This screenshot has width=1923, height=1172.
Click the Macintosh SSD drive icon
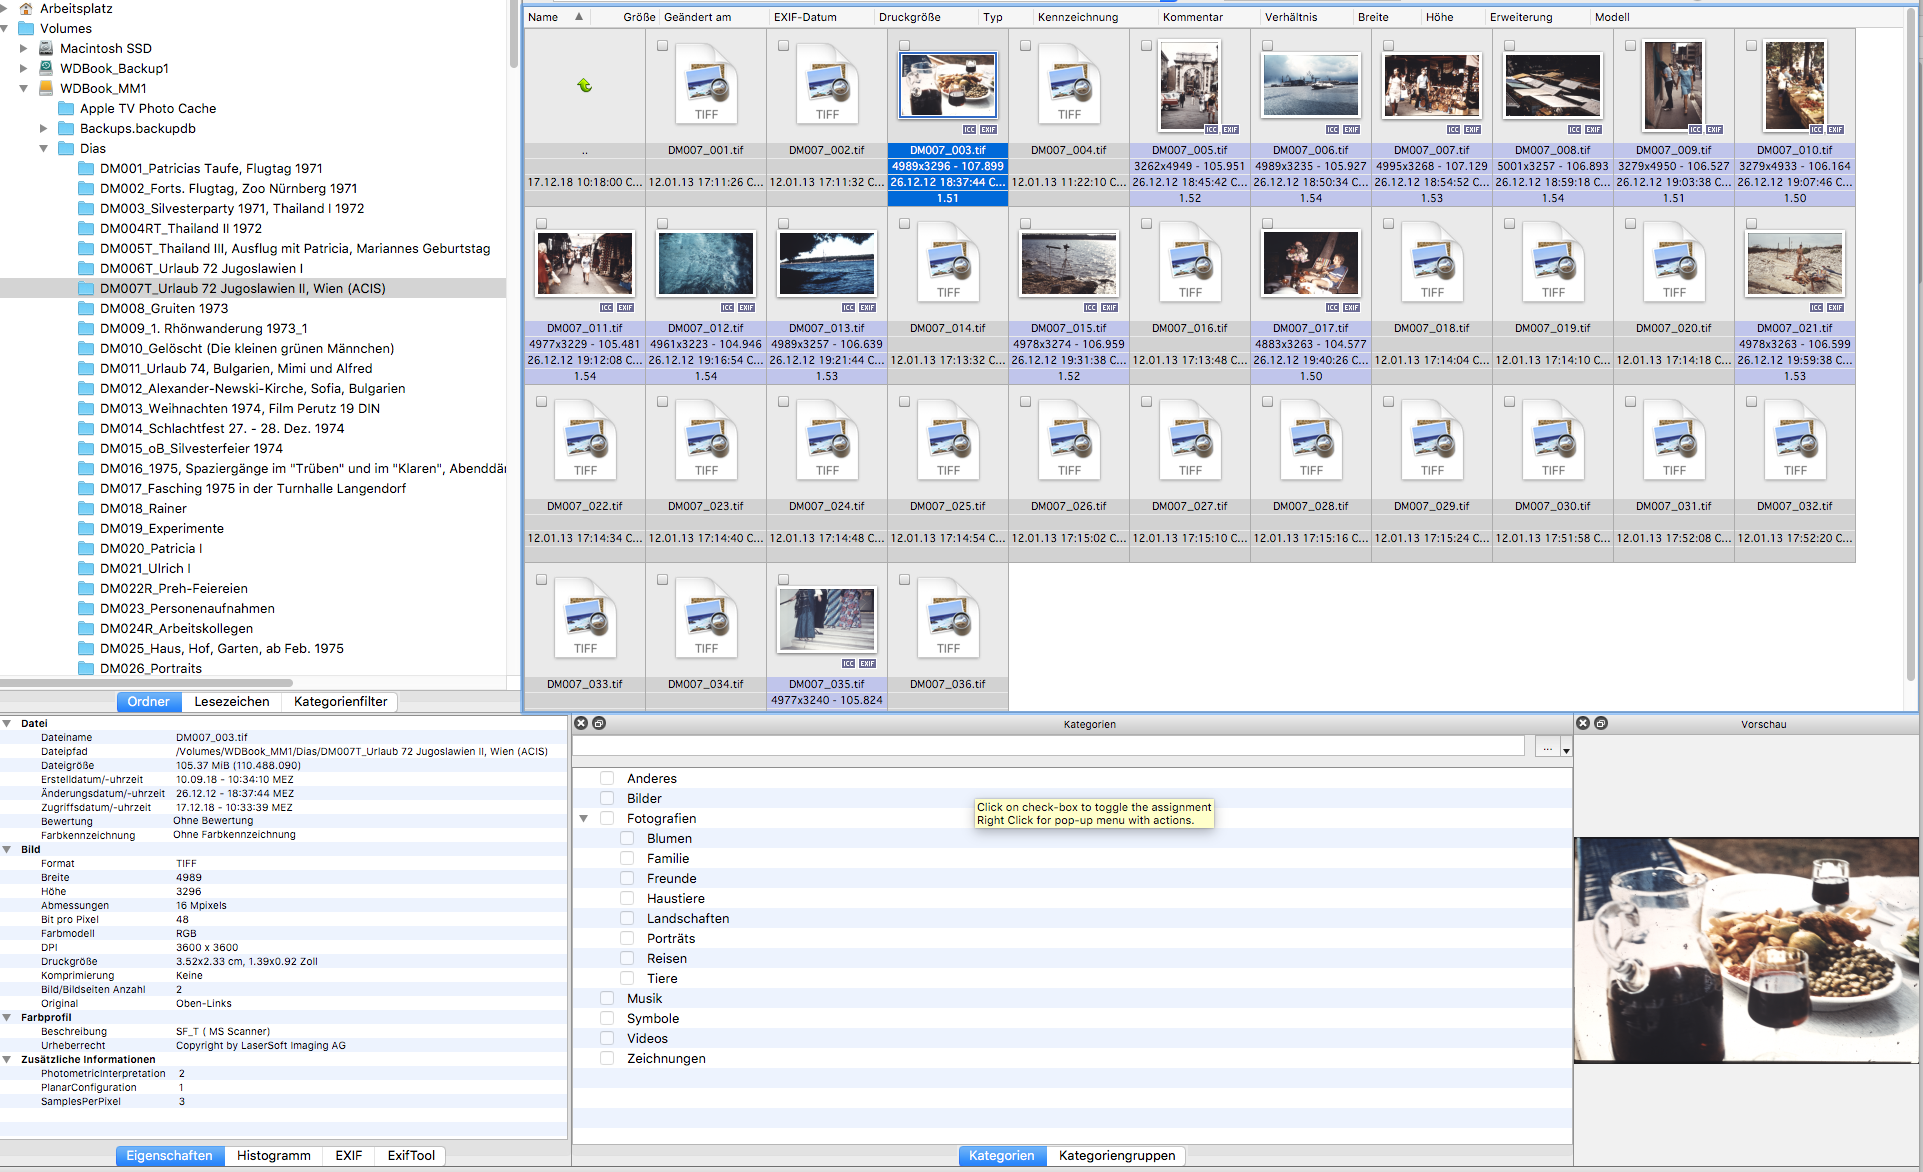click(46, 48)
